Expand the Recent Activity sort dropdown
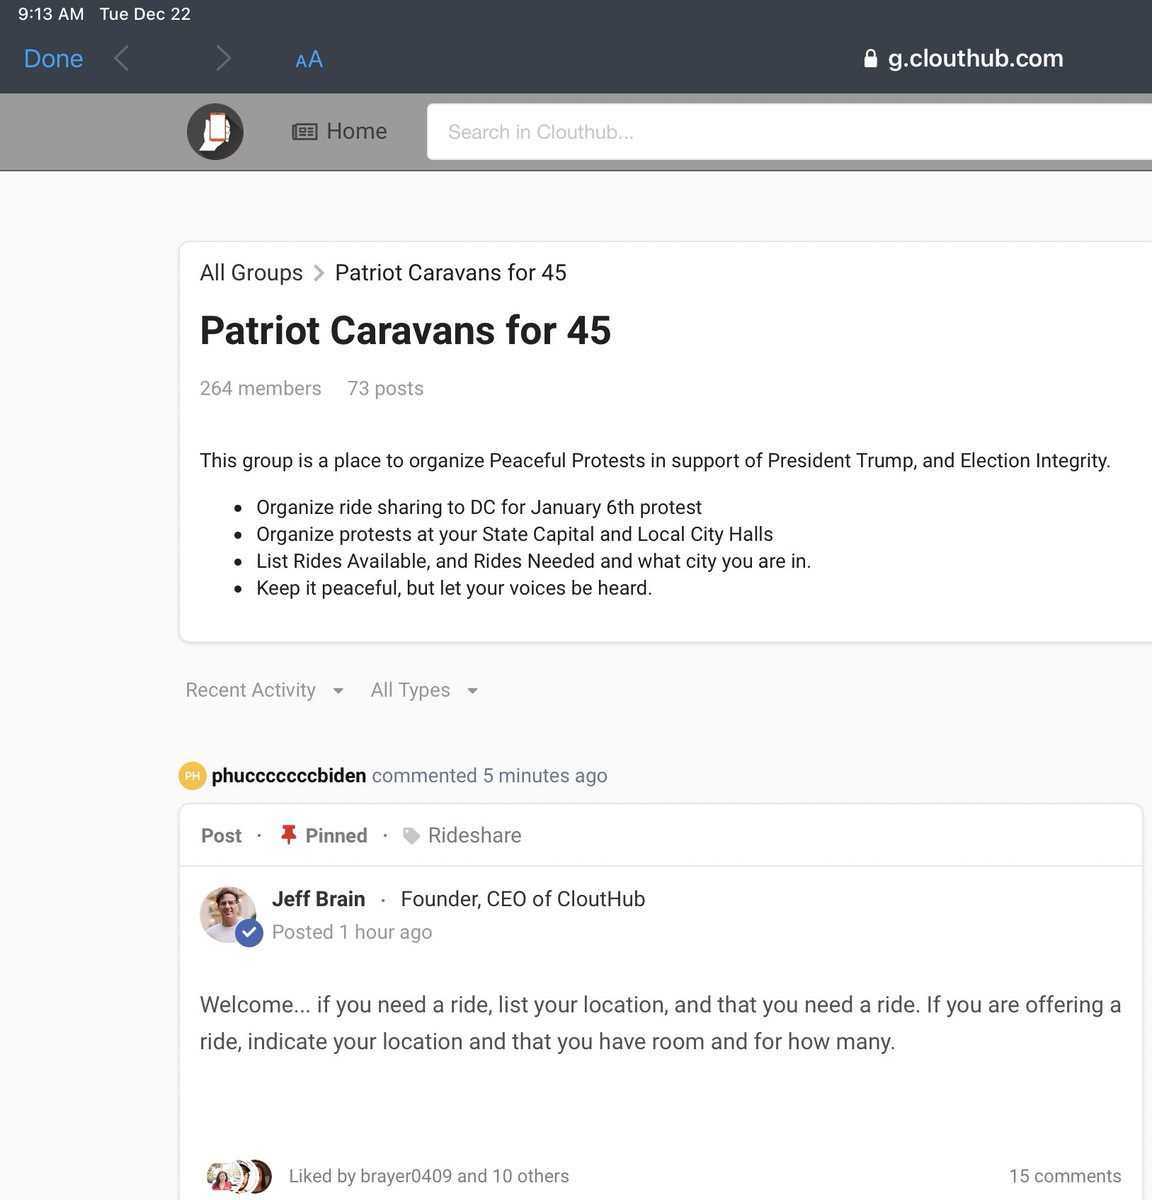1152x1200 pixels. click(x=265, y=690)
